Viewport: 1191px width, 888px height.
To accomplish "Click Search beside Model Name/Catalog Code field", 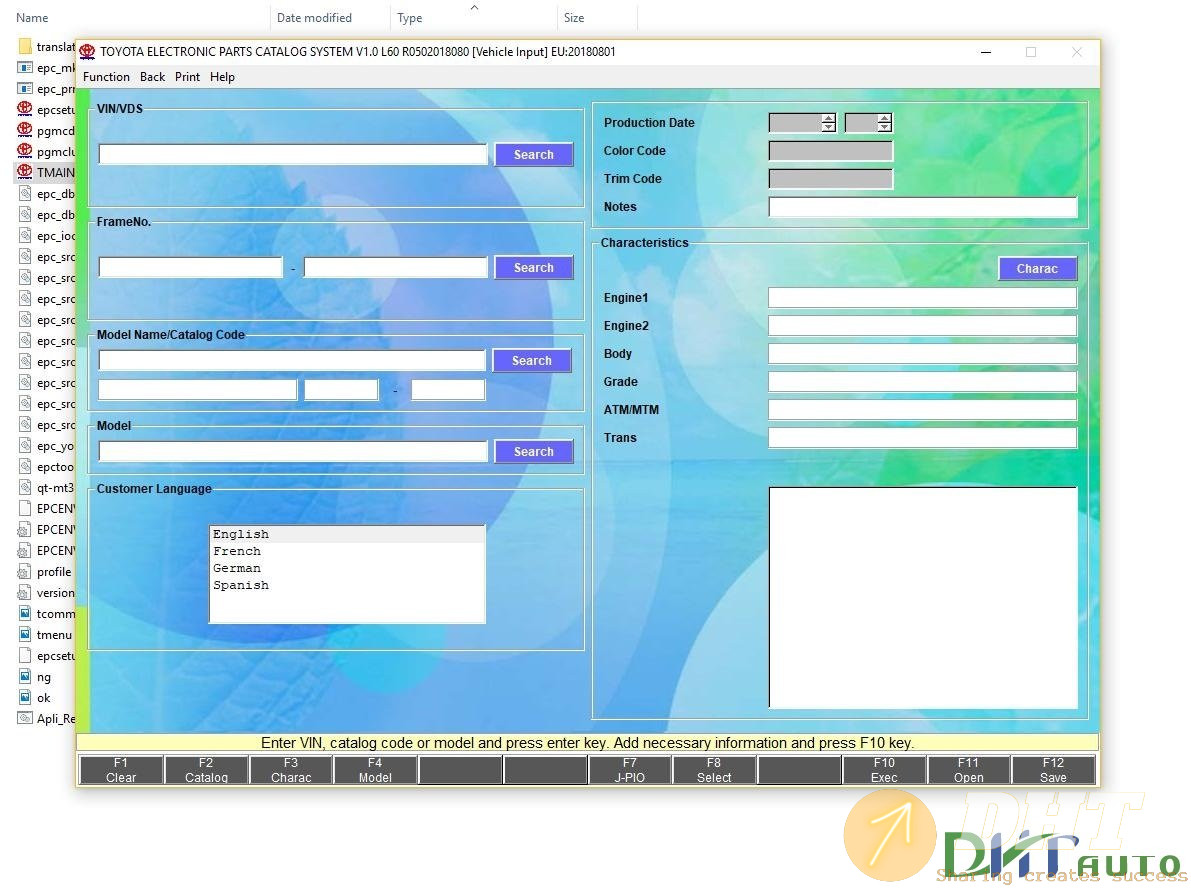I will (x=532, y=361).
